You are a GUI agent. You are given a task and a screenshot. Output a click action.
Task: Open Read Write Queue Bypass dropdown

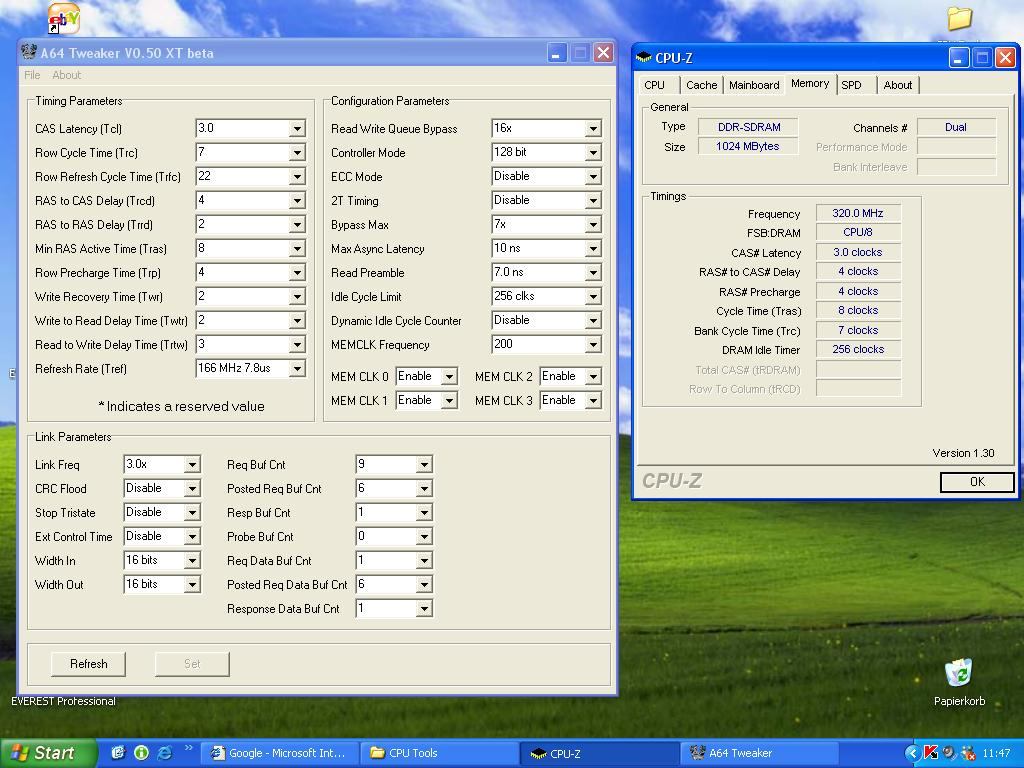click(x=593, y=129)
